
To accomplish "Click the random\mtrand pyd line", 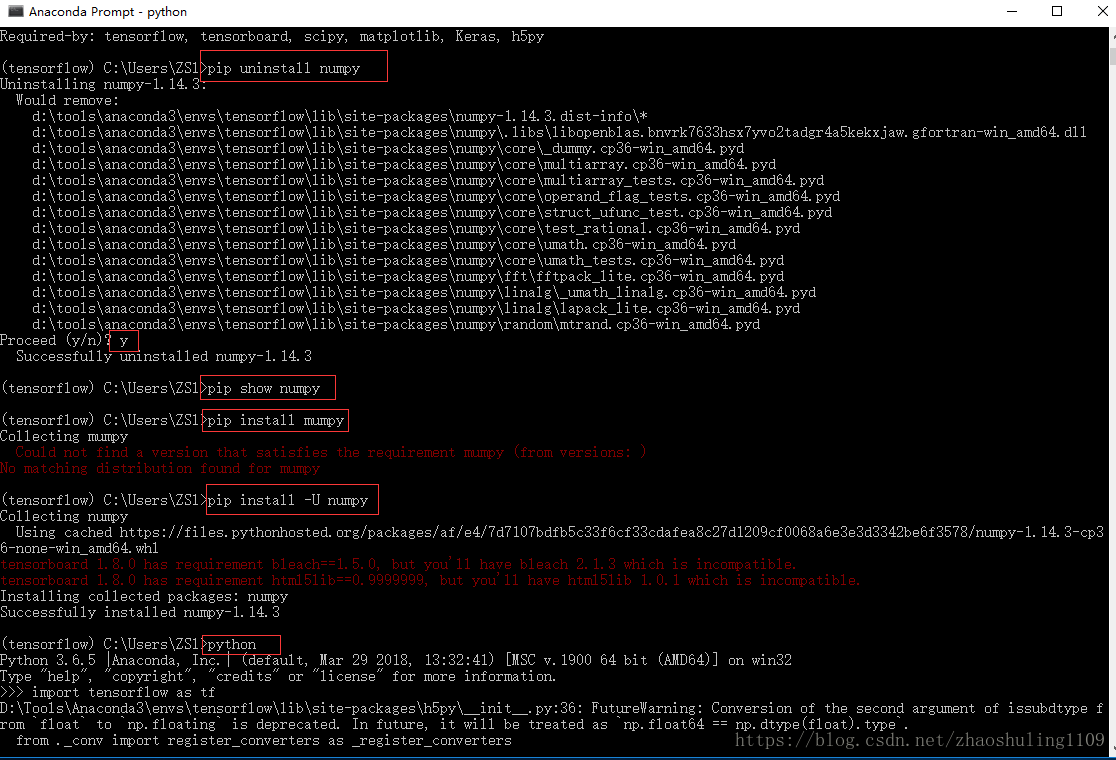I will point(396,324).
